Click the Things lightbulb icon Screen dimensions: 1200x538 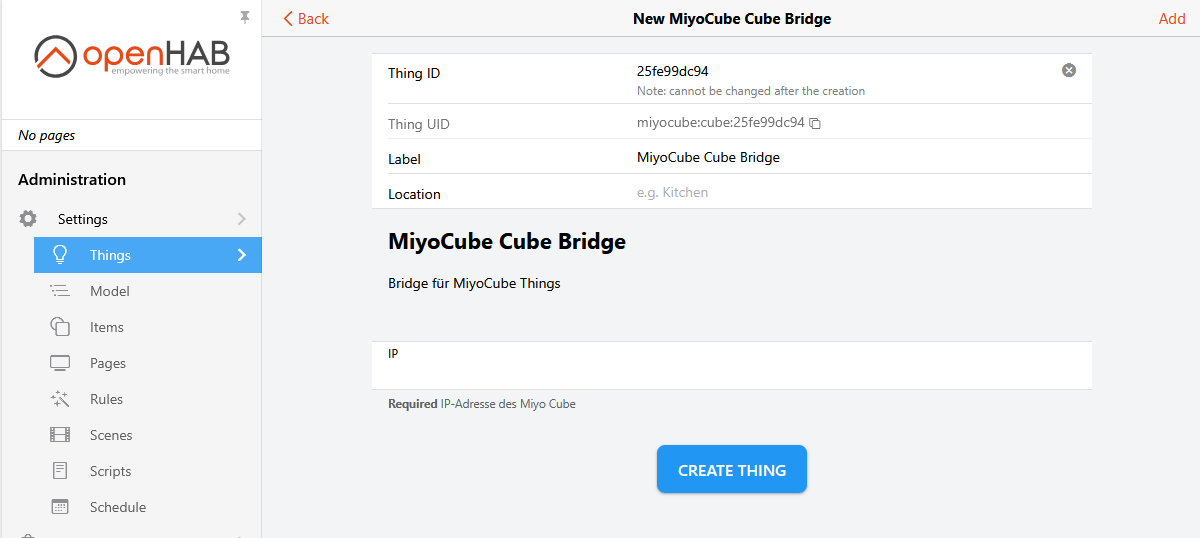60,255
